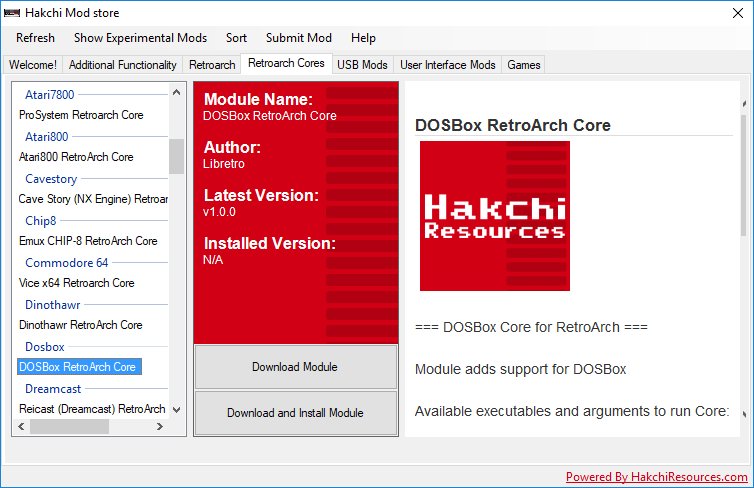Open the Powered By HakchiResources.com link
754x488 pixels.
coord(656,477)
